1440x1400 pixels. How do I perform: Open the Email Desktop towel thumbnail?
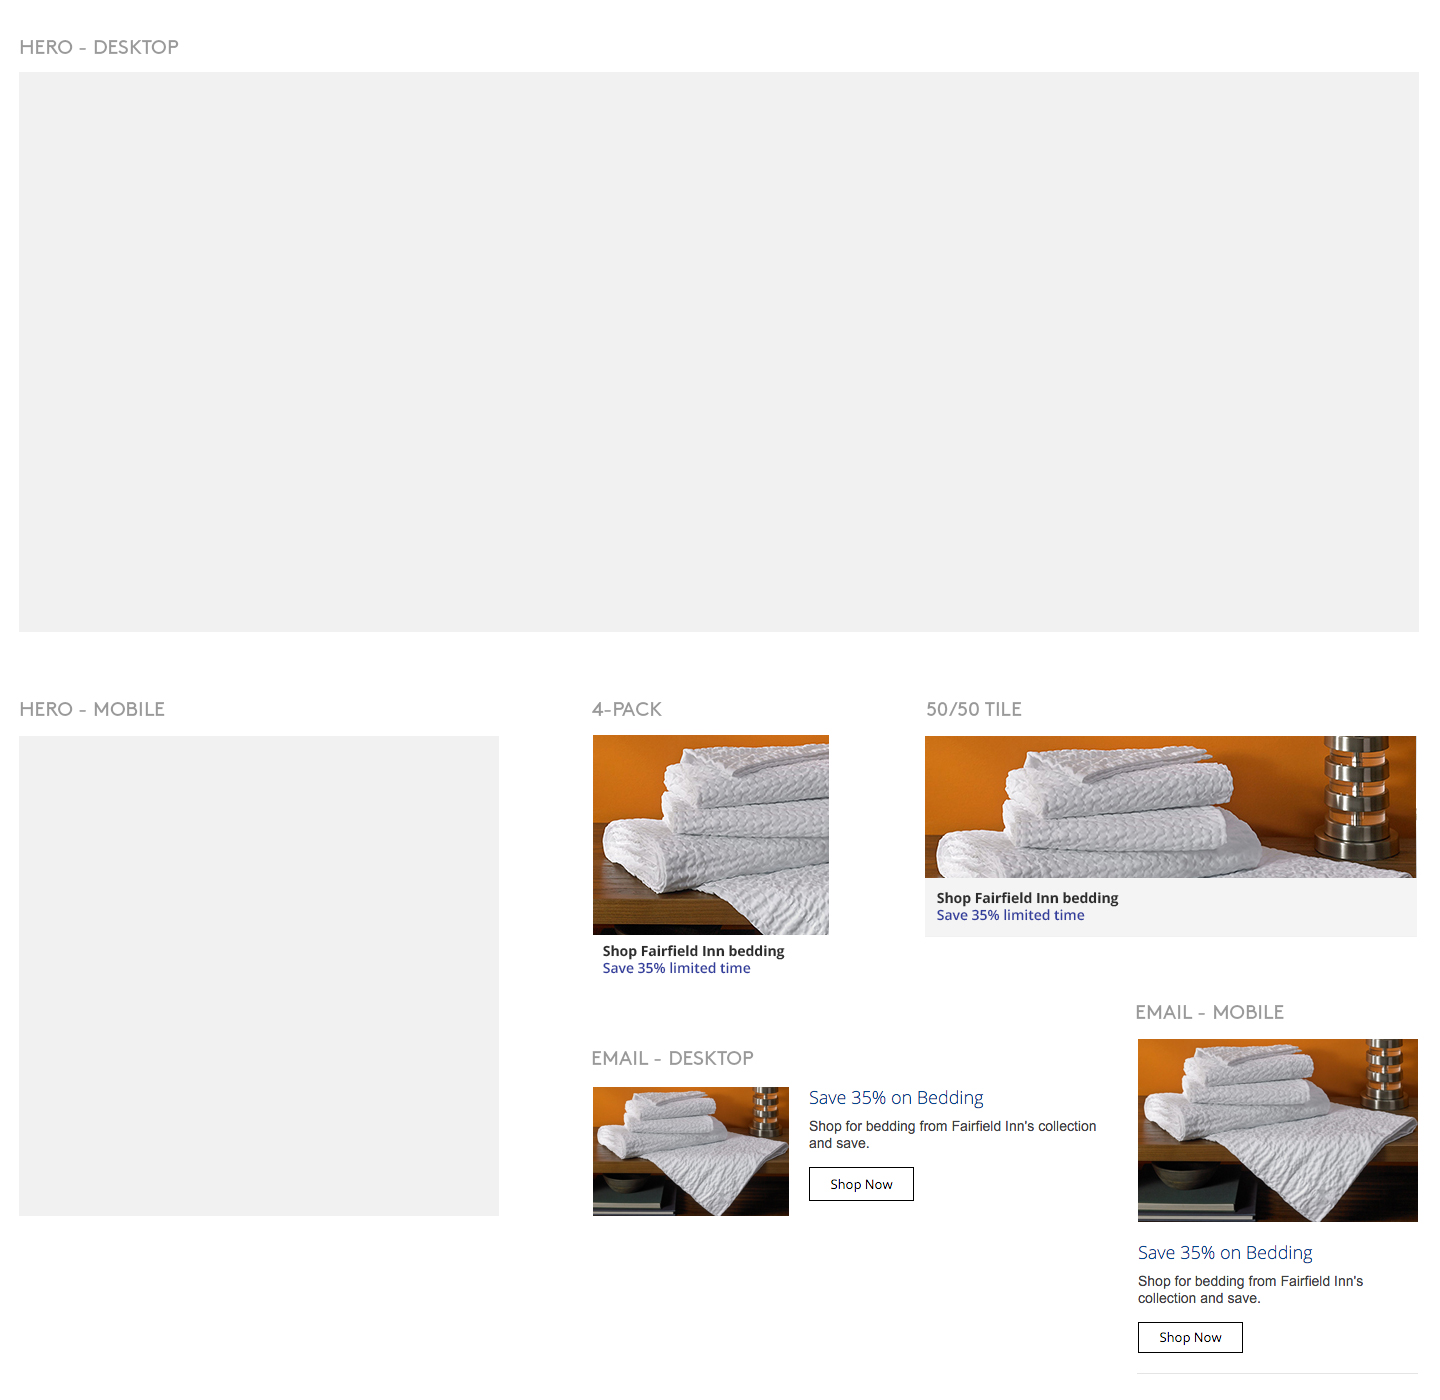point(690,1151)
